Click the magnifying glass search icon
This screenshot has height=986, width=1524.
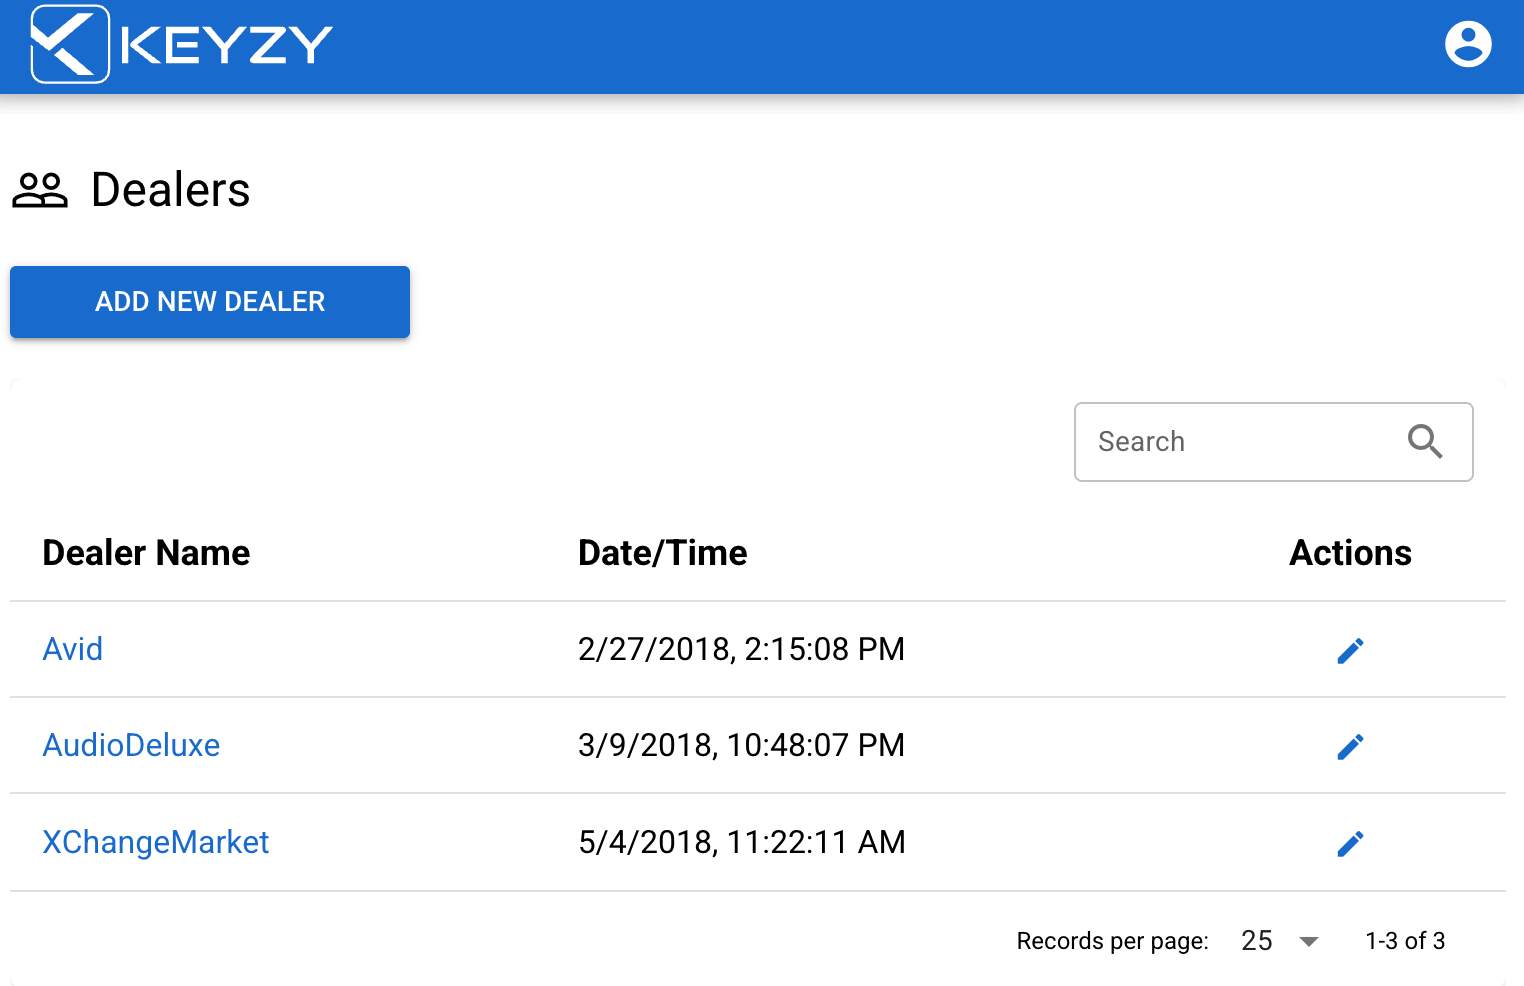click(x=1424, y=441)
